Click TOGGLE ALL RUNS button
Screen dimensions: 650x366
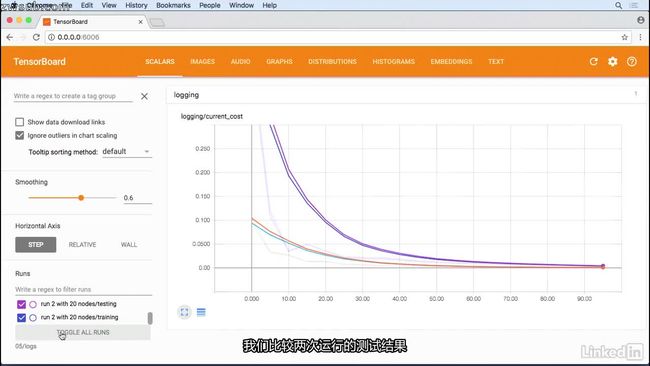coord(83,332)
